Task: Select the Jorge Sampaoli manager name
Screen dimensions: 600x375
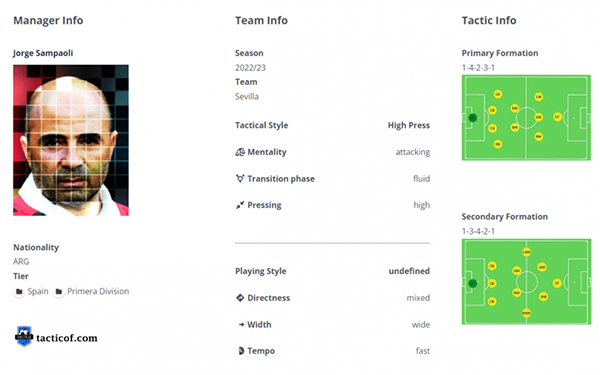Action: click(43, 53)
